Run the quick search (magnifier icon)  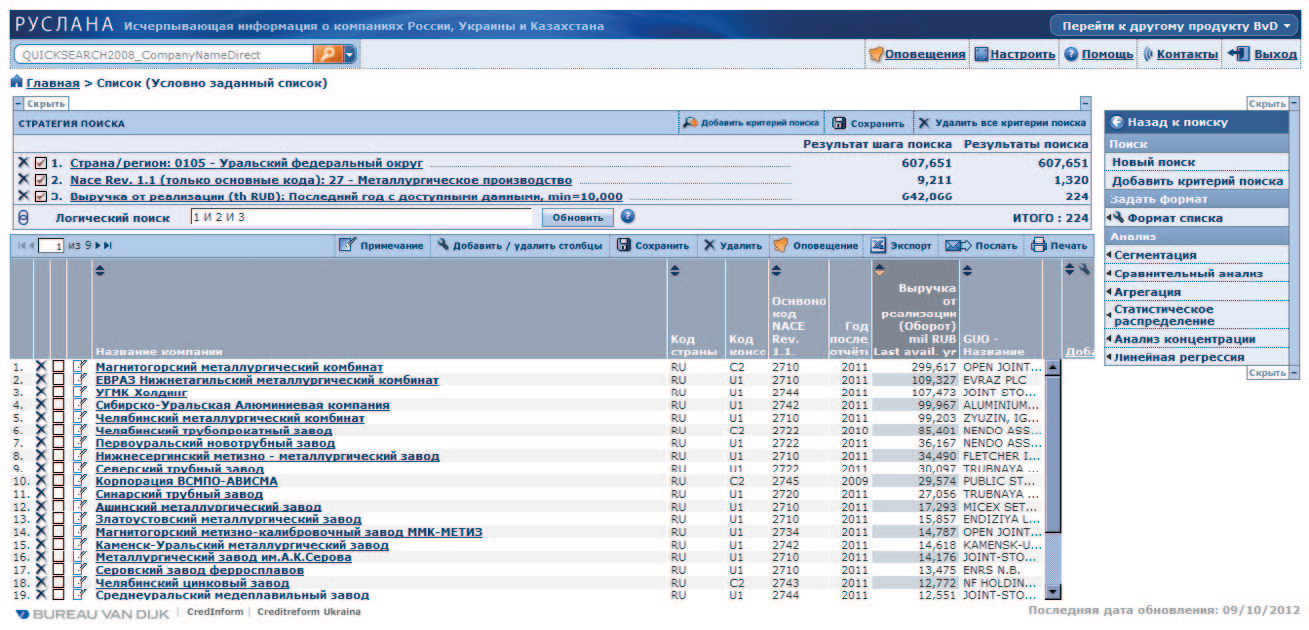(x=327, y=55)
